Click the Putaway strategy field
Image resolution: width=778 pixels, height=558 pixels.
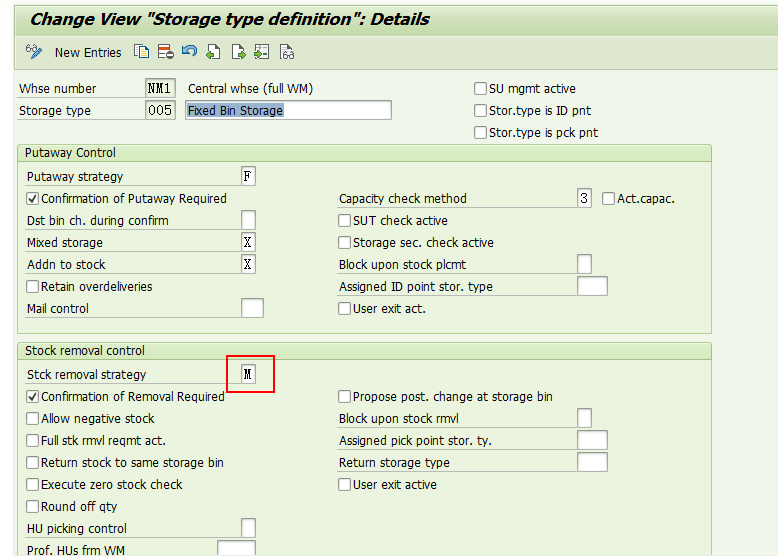tap(248, 176)
